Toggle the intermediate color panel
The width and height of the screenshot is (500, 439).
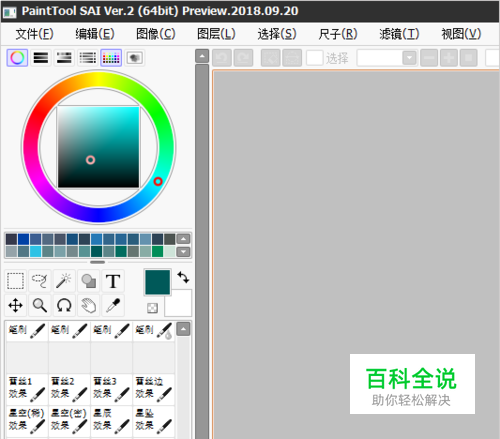pos(88,58)
